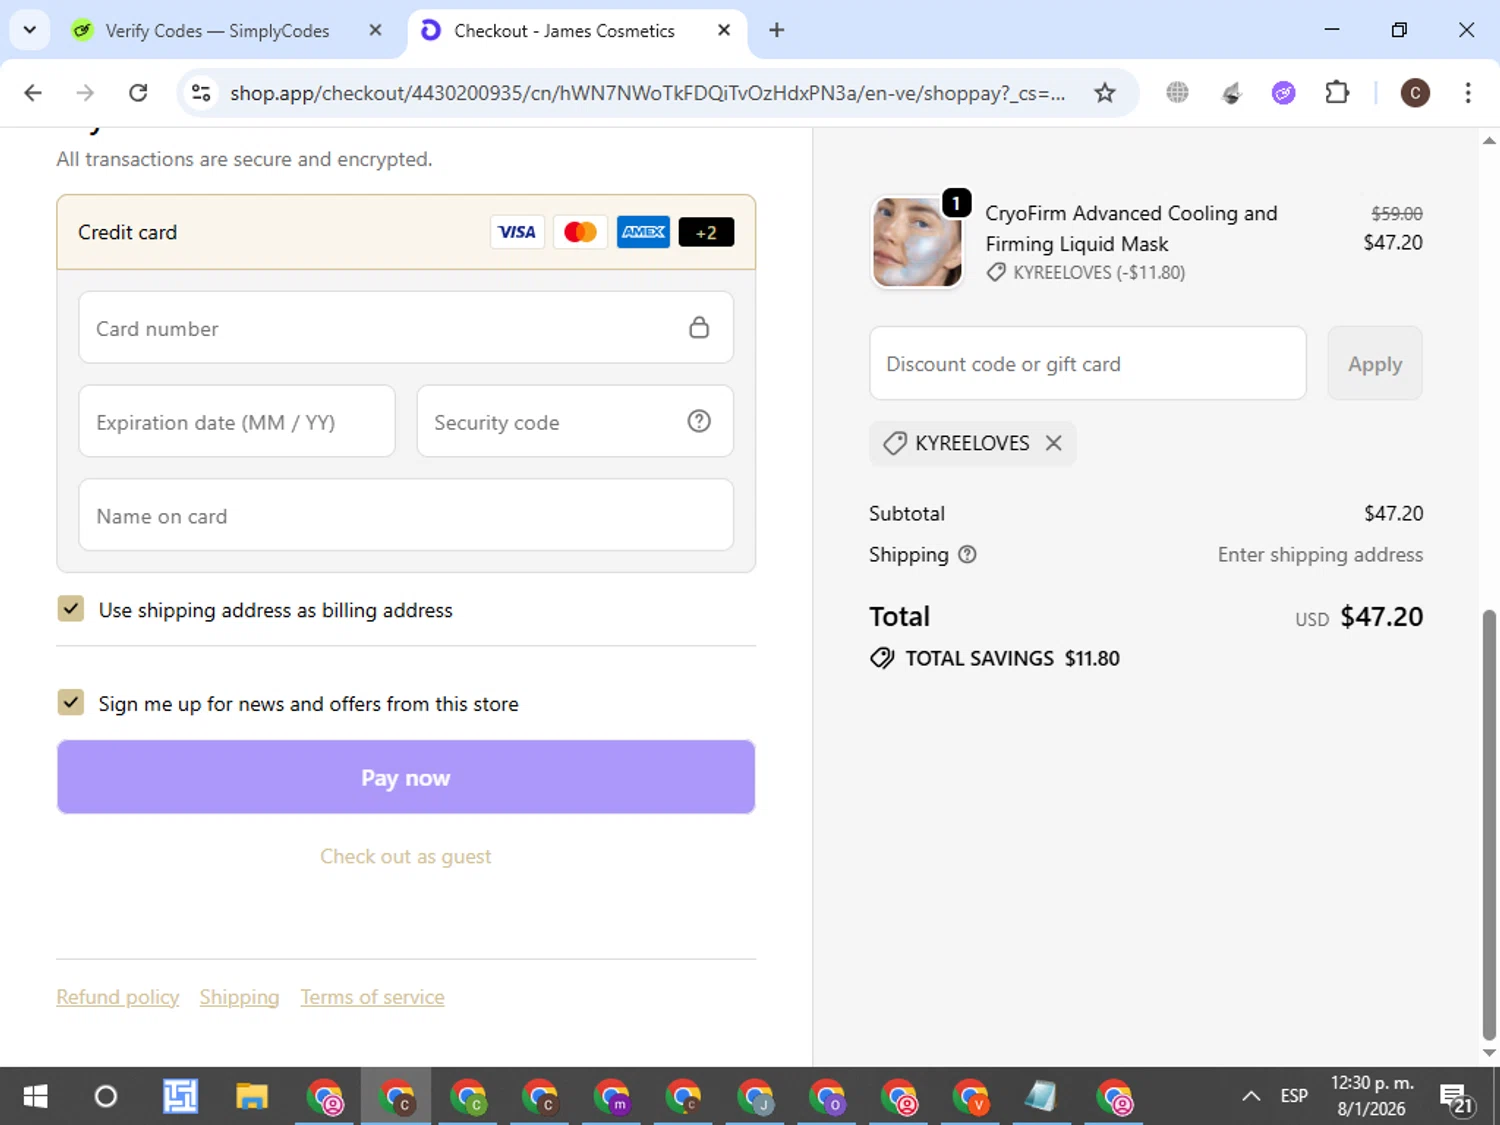Focus the Name on card field
The width and height of the screenshot is (1500, 1125).
coord(406,516)
